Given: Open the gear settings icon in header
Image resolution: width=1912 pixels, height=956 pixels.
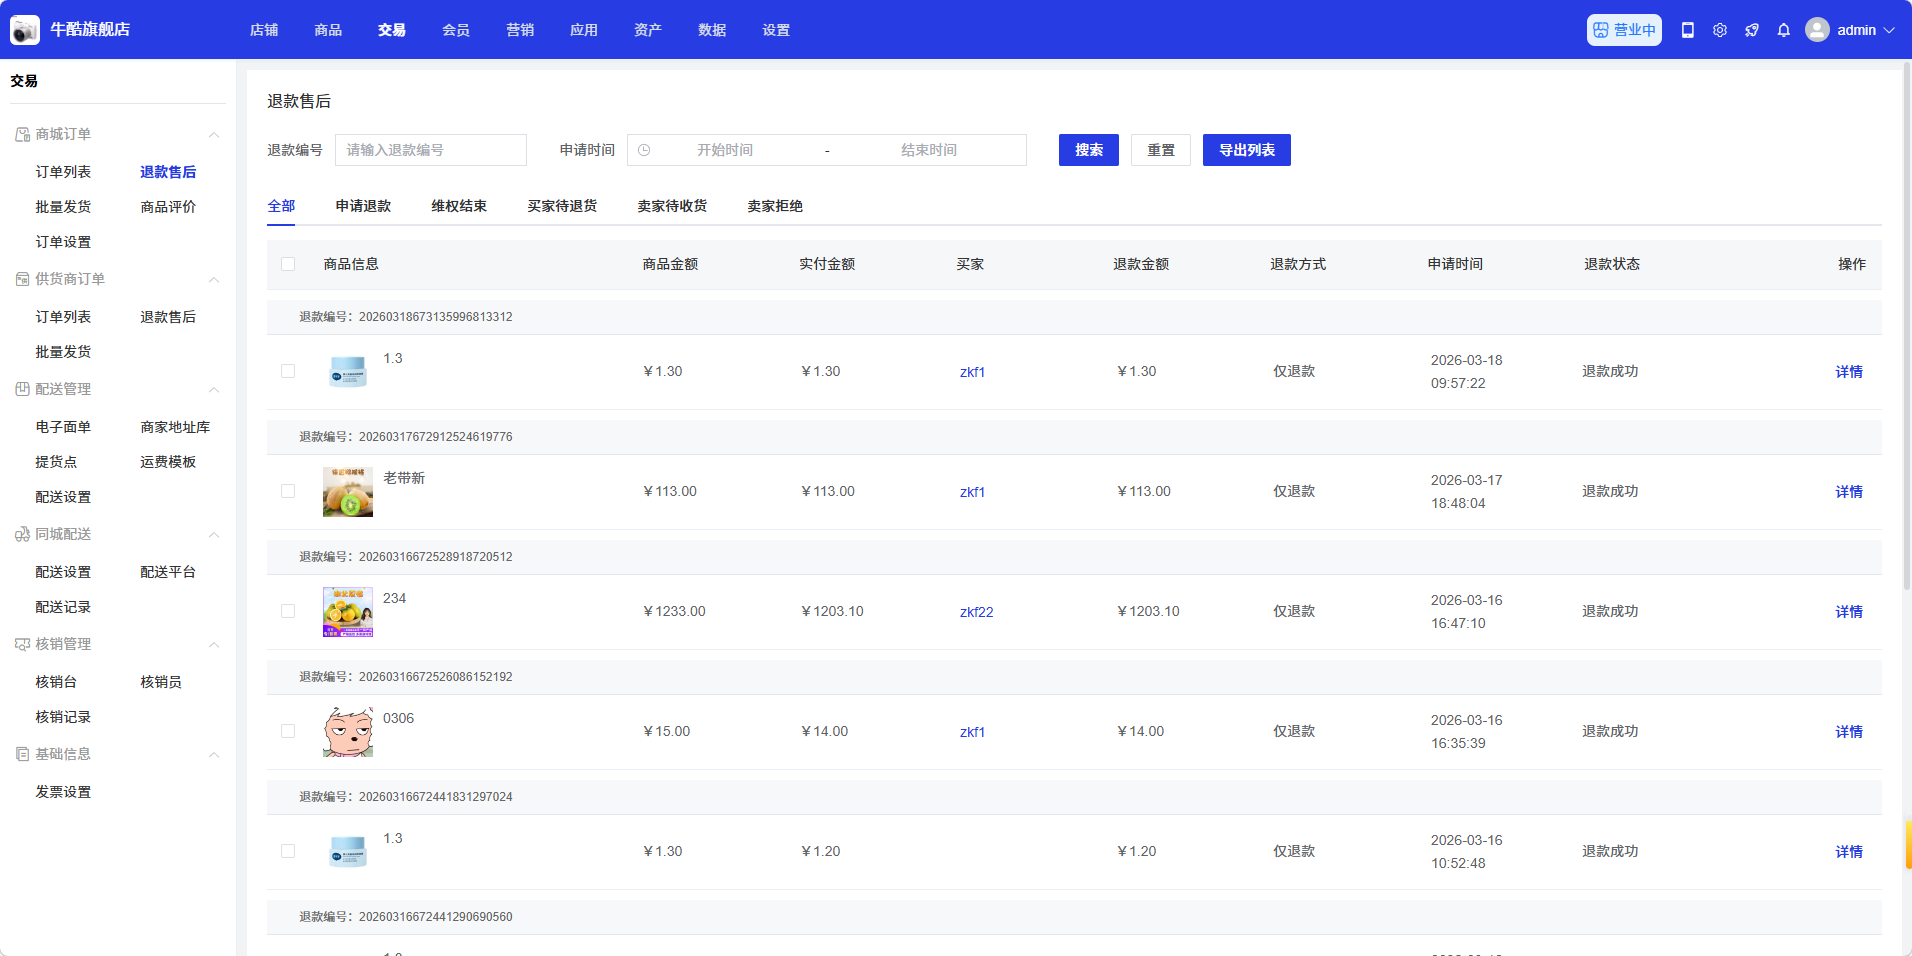Looking at the screenshot, I should 1719,30.
